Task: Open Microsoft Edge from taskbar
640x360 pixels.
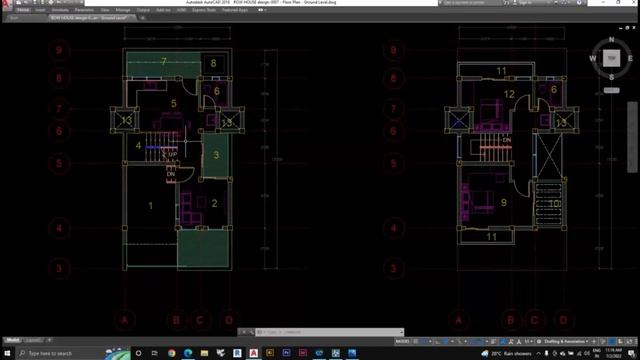Action: point(188,353)
